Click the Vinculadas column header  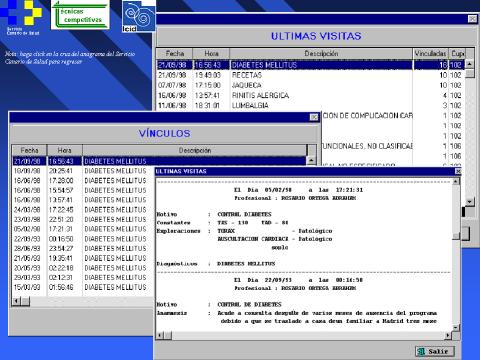tap(431, 53)
